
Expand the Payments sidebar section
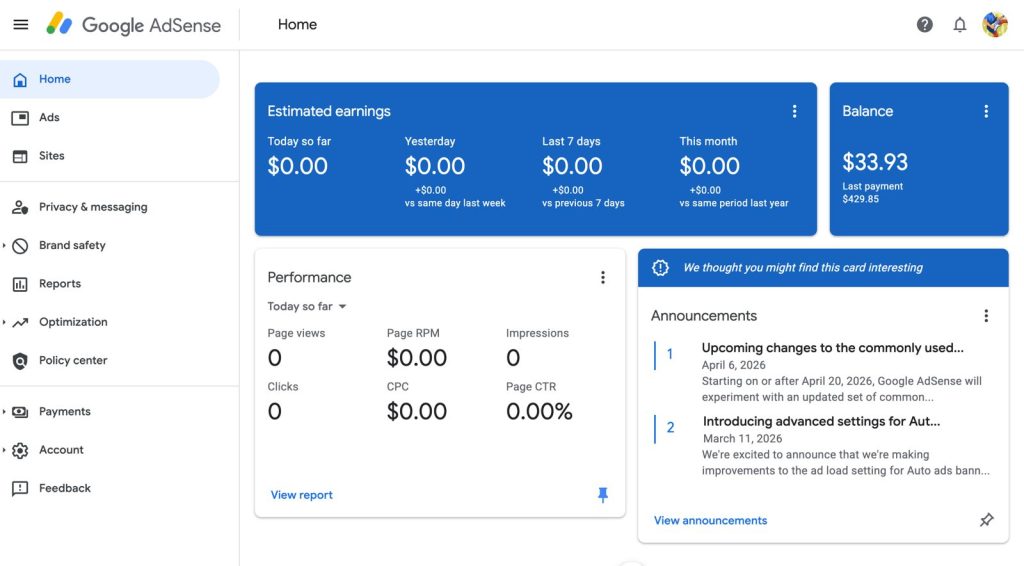(x=5, y=412)
